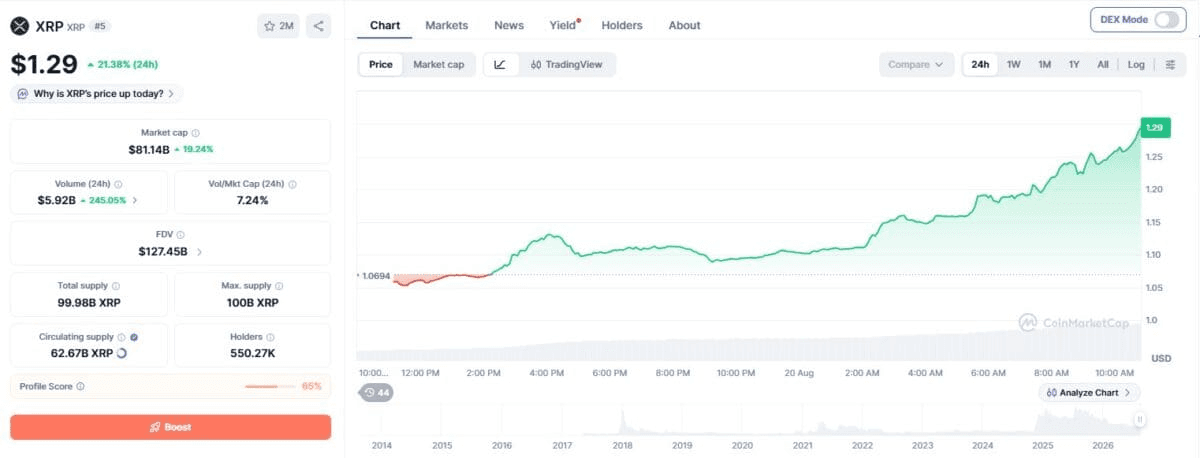The height and width of the screenshot is (458, 1200).
Task: Open the News tab
Action: tap(509, 25)
